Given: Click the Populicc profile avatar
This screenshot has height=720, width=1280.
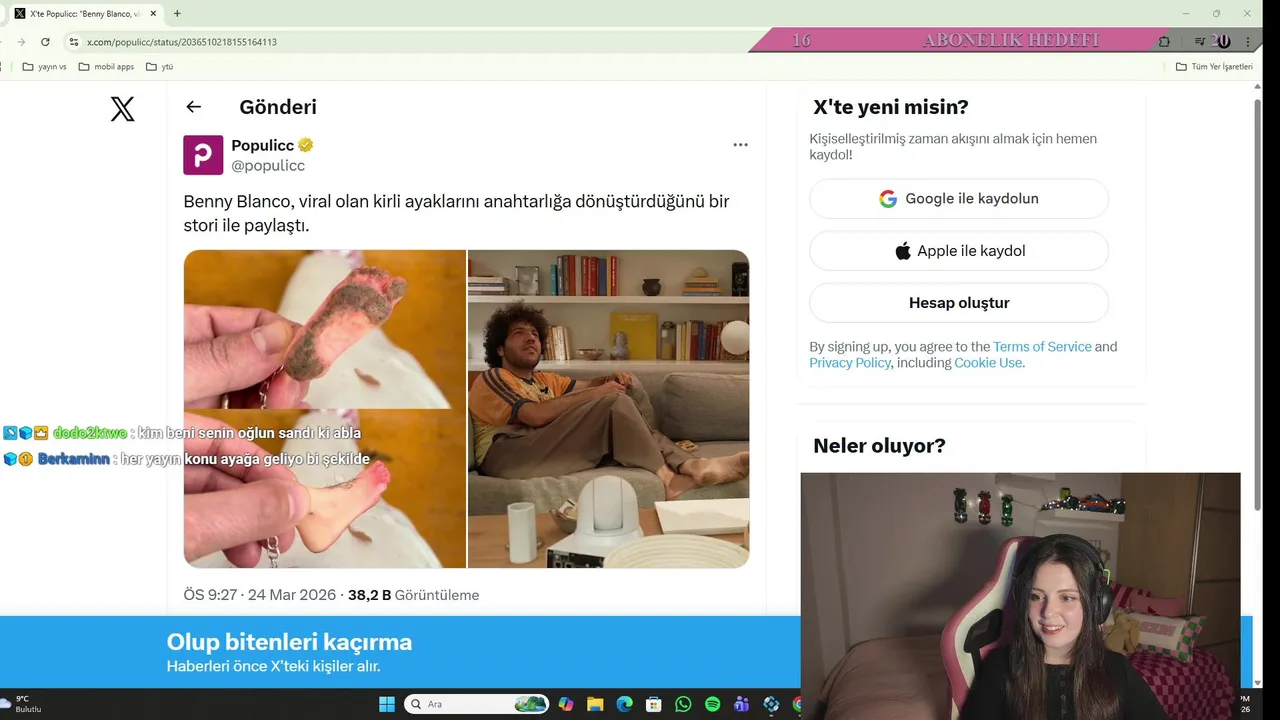Looking at the screenshot, I should [203, 155].
